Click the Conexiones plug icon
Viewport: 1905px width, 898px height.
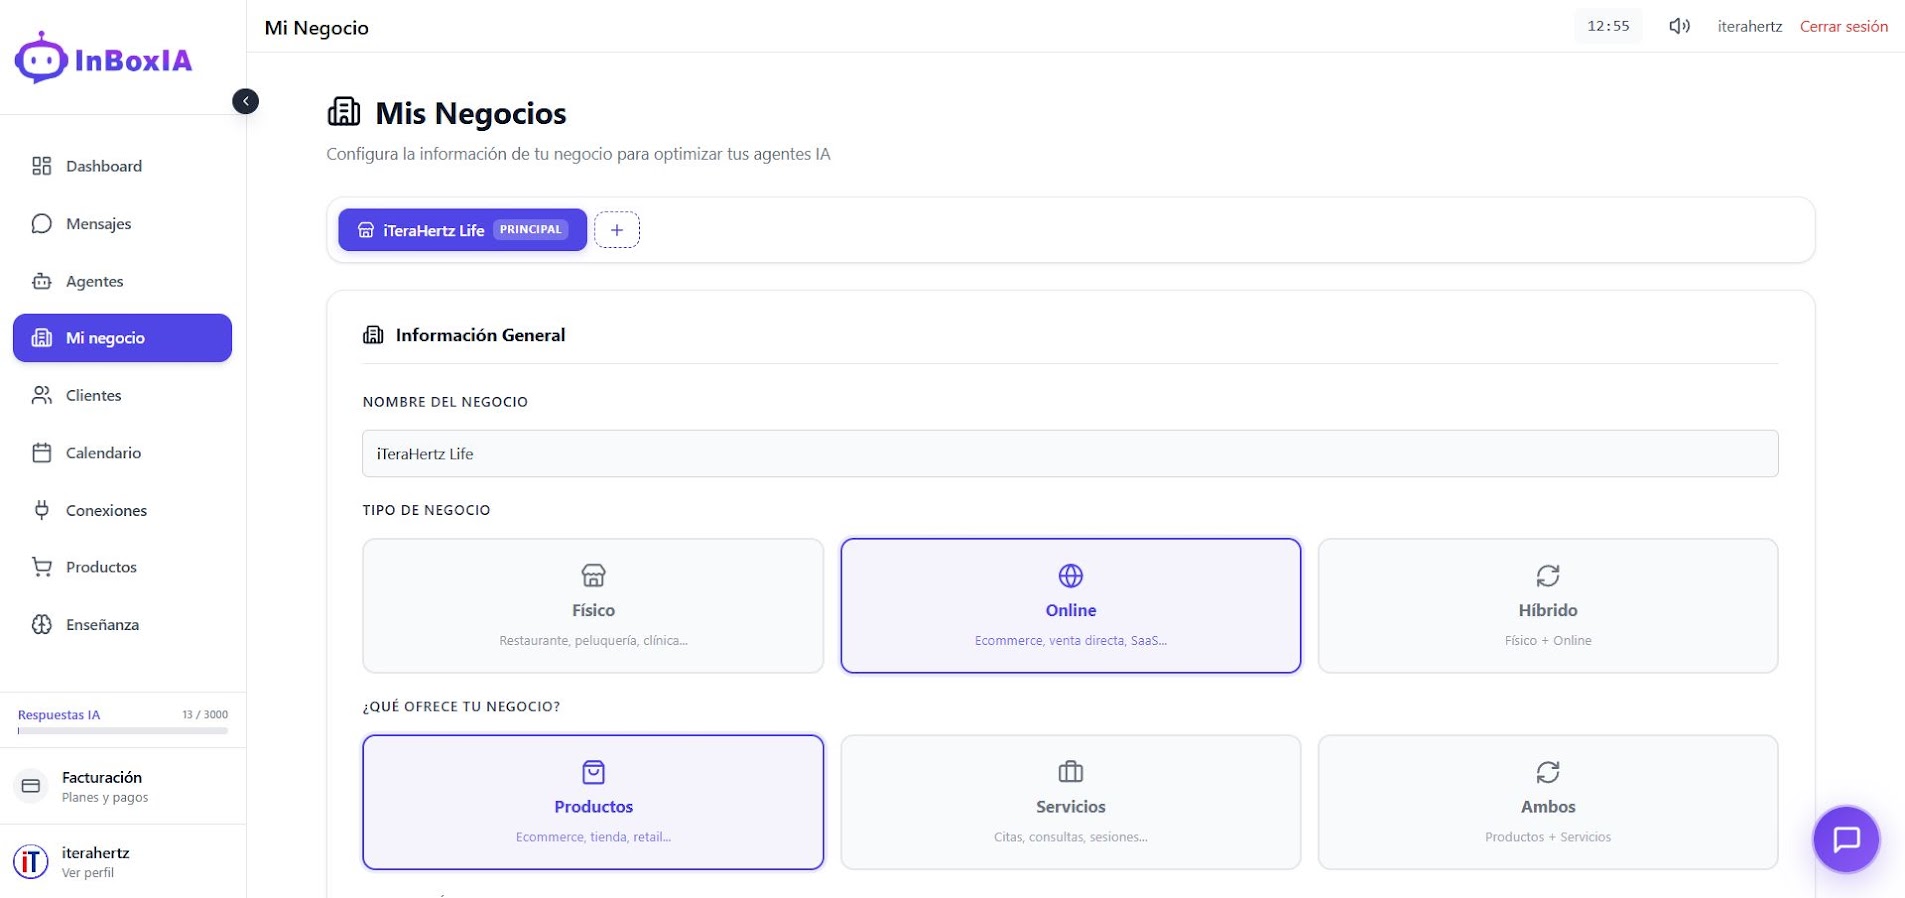[41, 510]
